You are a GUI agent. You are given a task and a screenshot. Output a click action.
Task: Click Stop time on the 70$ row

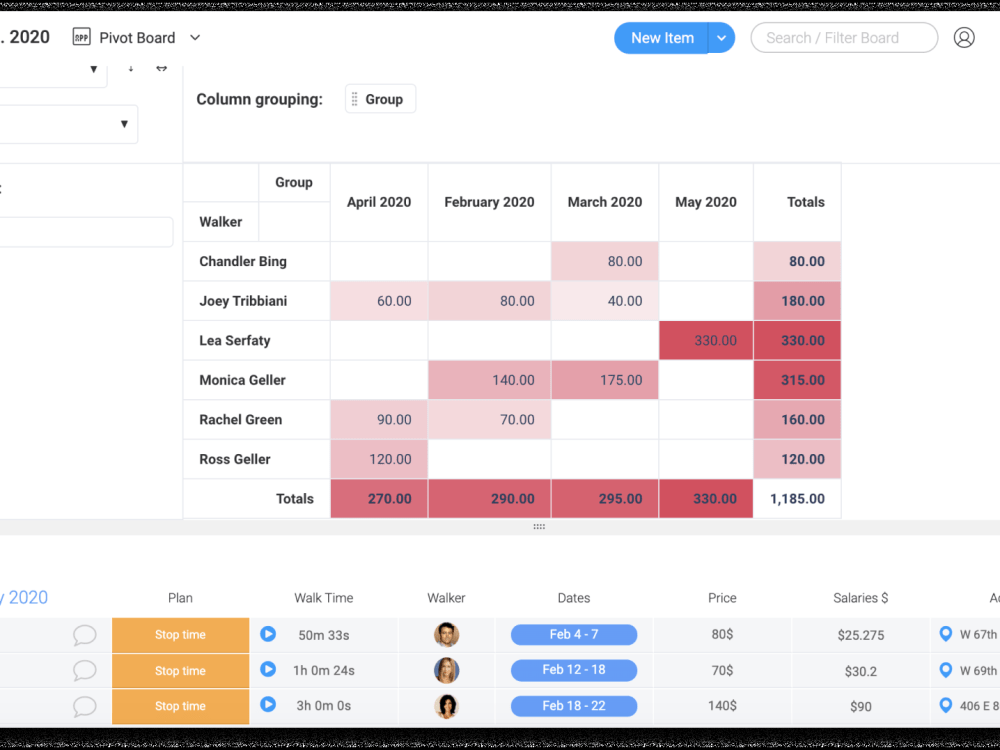[180, 670]
